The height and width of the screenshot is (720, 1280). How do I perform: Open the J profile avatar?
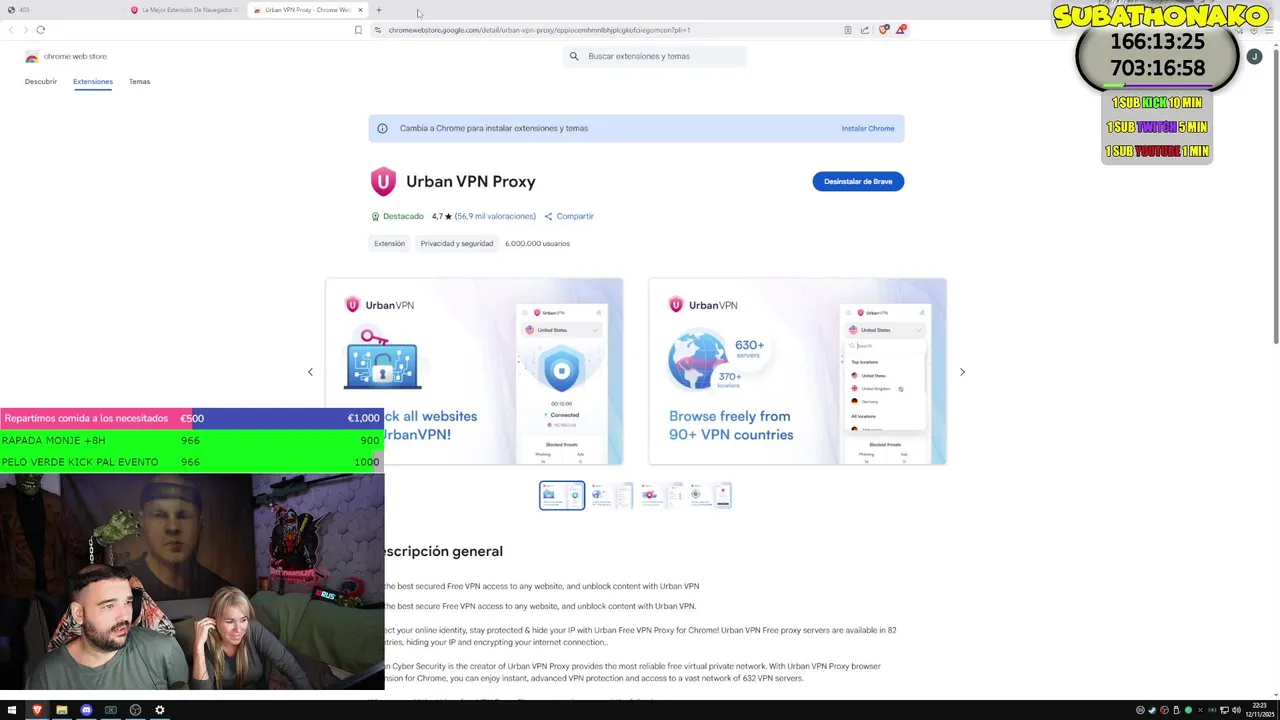click(1254, 57)
